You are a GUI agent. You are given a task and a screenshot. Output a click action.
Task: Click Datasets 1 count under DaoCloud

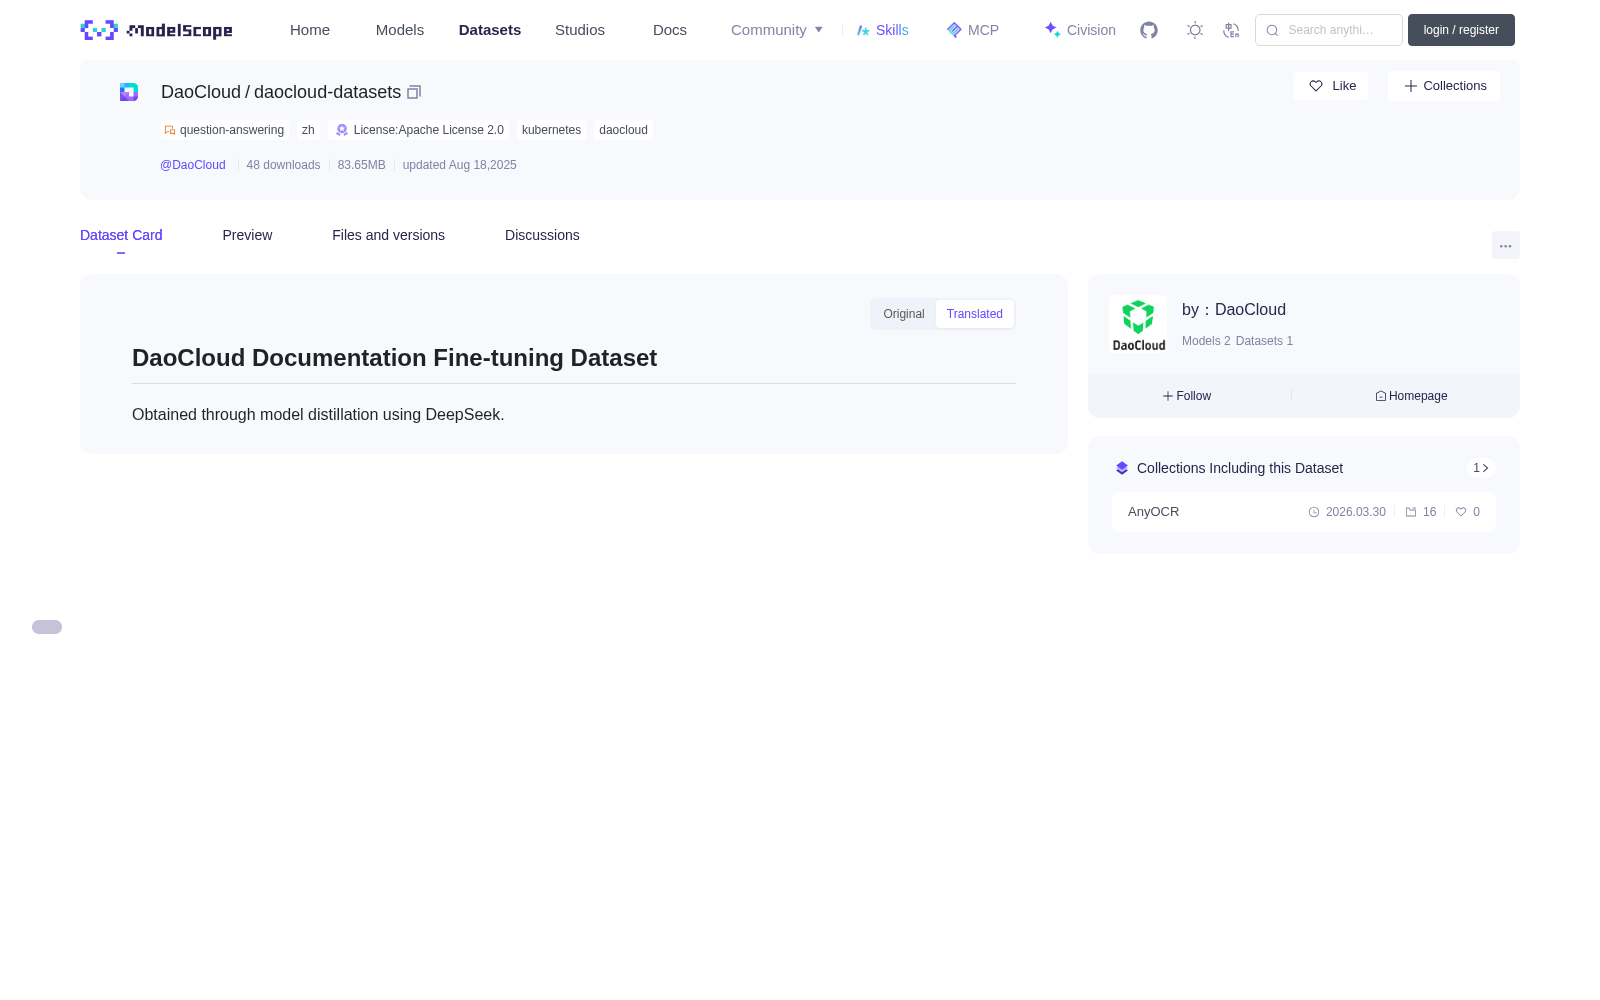(x=1264, y=341)
